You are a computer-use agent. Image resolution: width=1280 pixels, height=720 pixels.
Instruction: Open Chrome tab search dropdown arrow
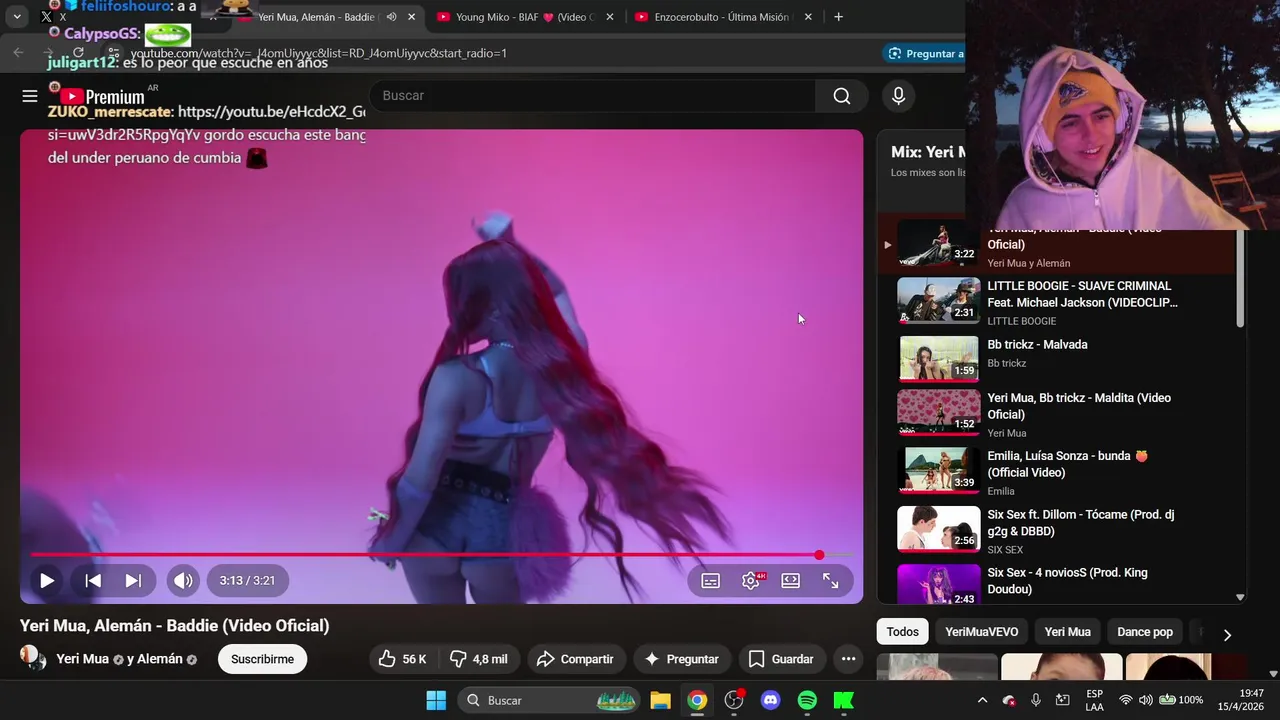tap(17, 17)
